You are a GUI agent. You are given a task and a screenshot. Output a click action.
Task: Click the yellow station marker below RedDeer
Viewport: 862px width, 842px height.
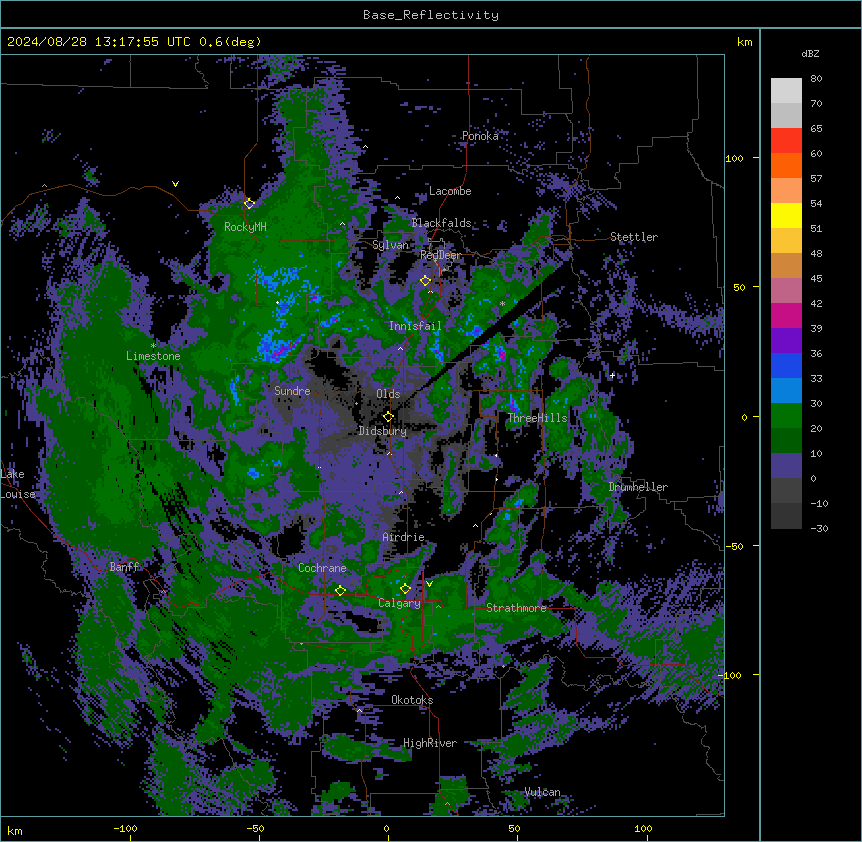[425, 280]
